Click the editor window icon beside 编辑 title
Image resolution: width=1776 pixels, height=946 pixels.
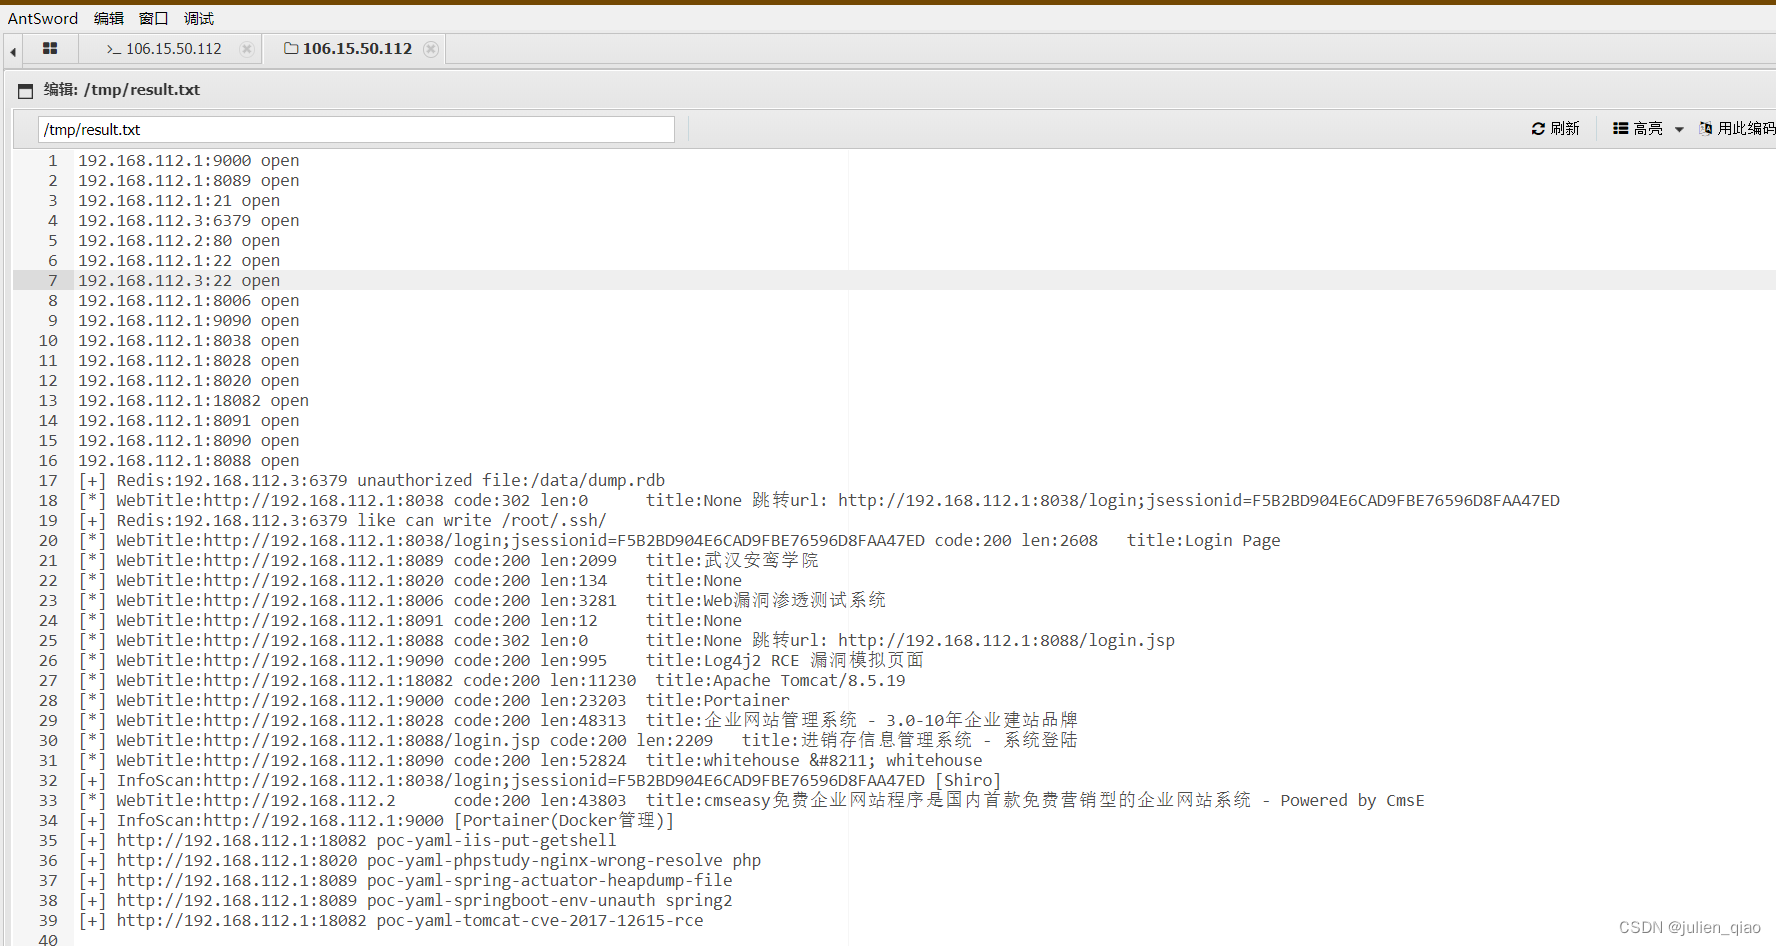pos(26,90)
